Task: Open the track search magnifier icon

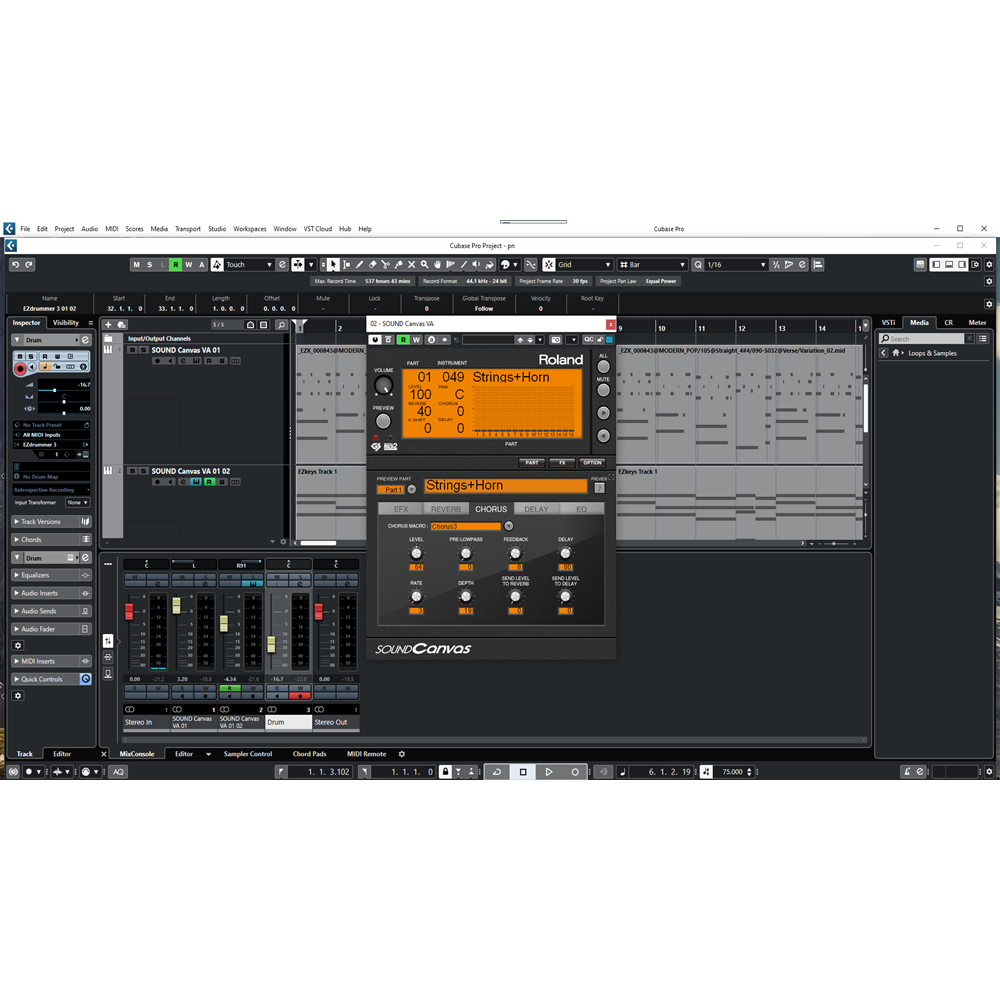Action: coord(281,325)
